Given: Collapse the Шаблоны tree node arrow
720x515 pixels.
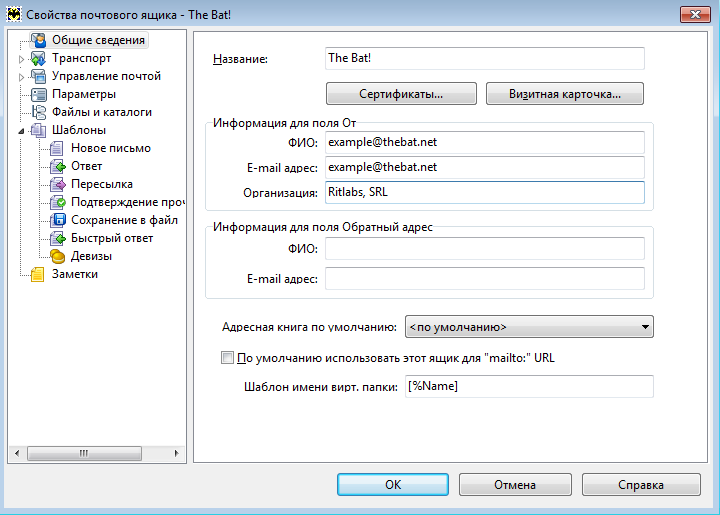Looking at the screenshot, I should (x=21, y=131).
